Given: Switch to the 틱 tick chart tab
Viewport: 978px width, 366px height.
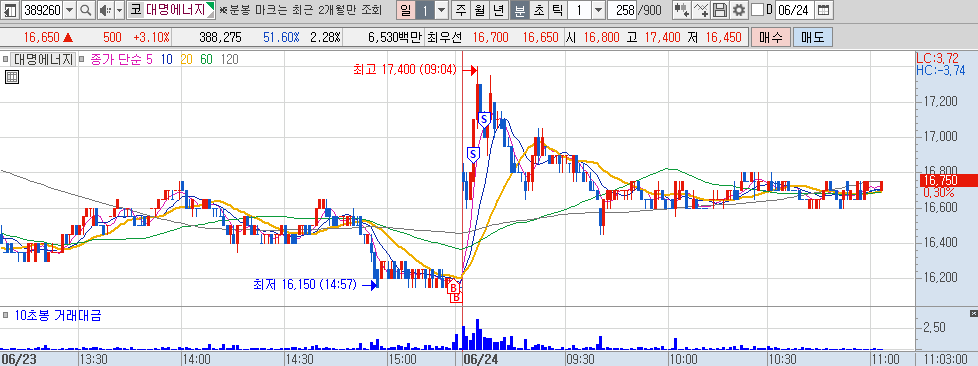Looking at the screenshot, I should pyautogui.click(x=558, y=9).
